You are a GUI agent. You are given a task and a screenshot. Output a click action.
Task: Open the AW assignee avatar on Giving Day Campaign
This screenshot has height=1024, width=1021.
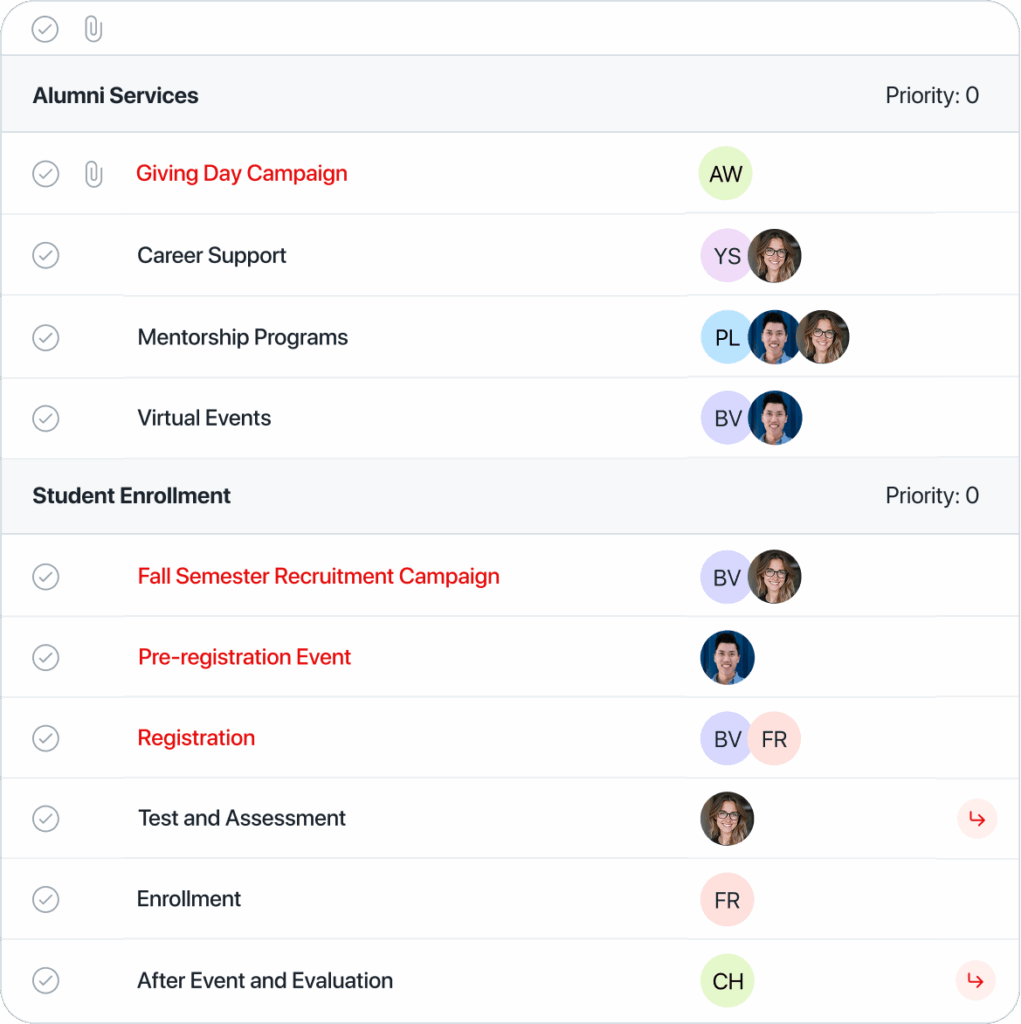[x=725, y=173]
